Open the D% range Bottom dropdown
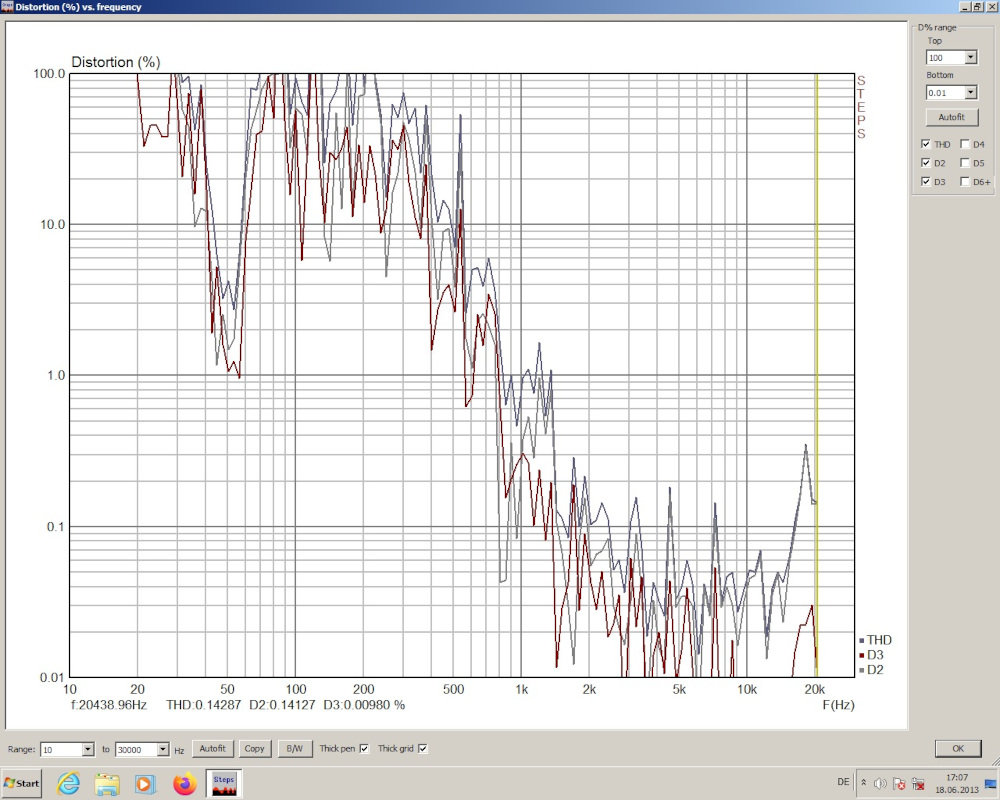The height and width of the screenshot is (800, 1000). (x=970, y=93)
